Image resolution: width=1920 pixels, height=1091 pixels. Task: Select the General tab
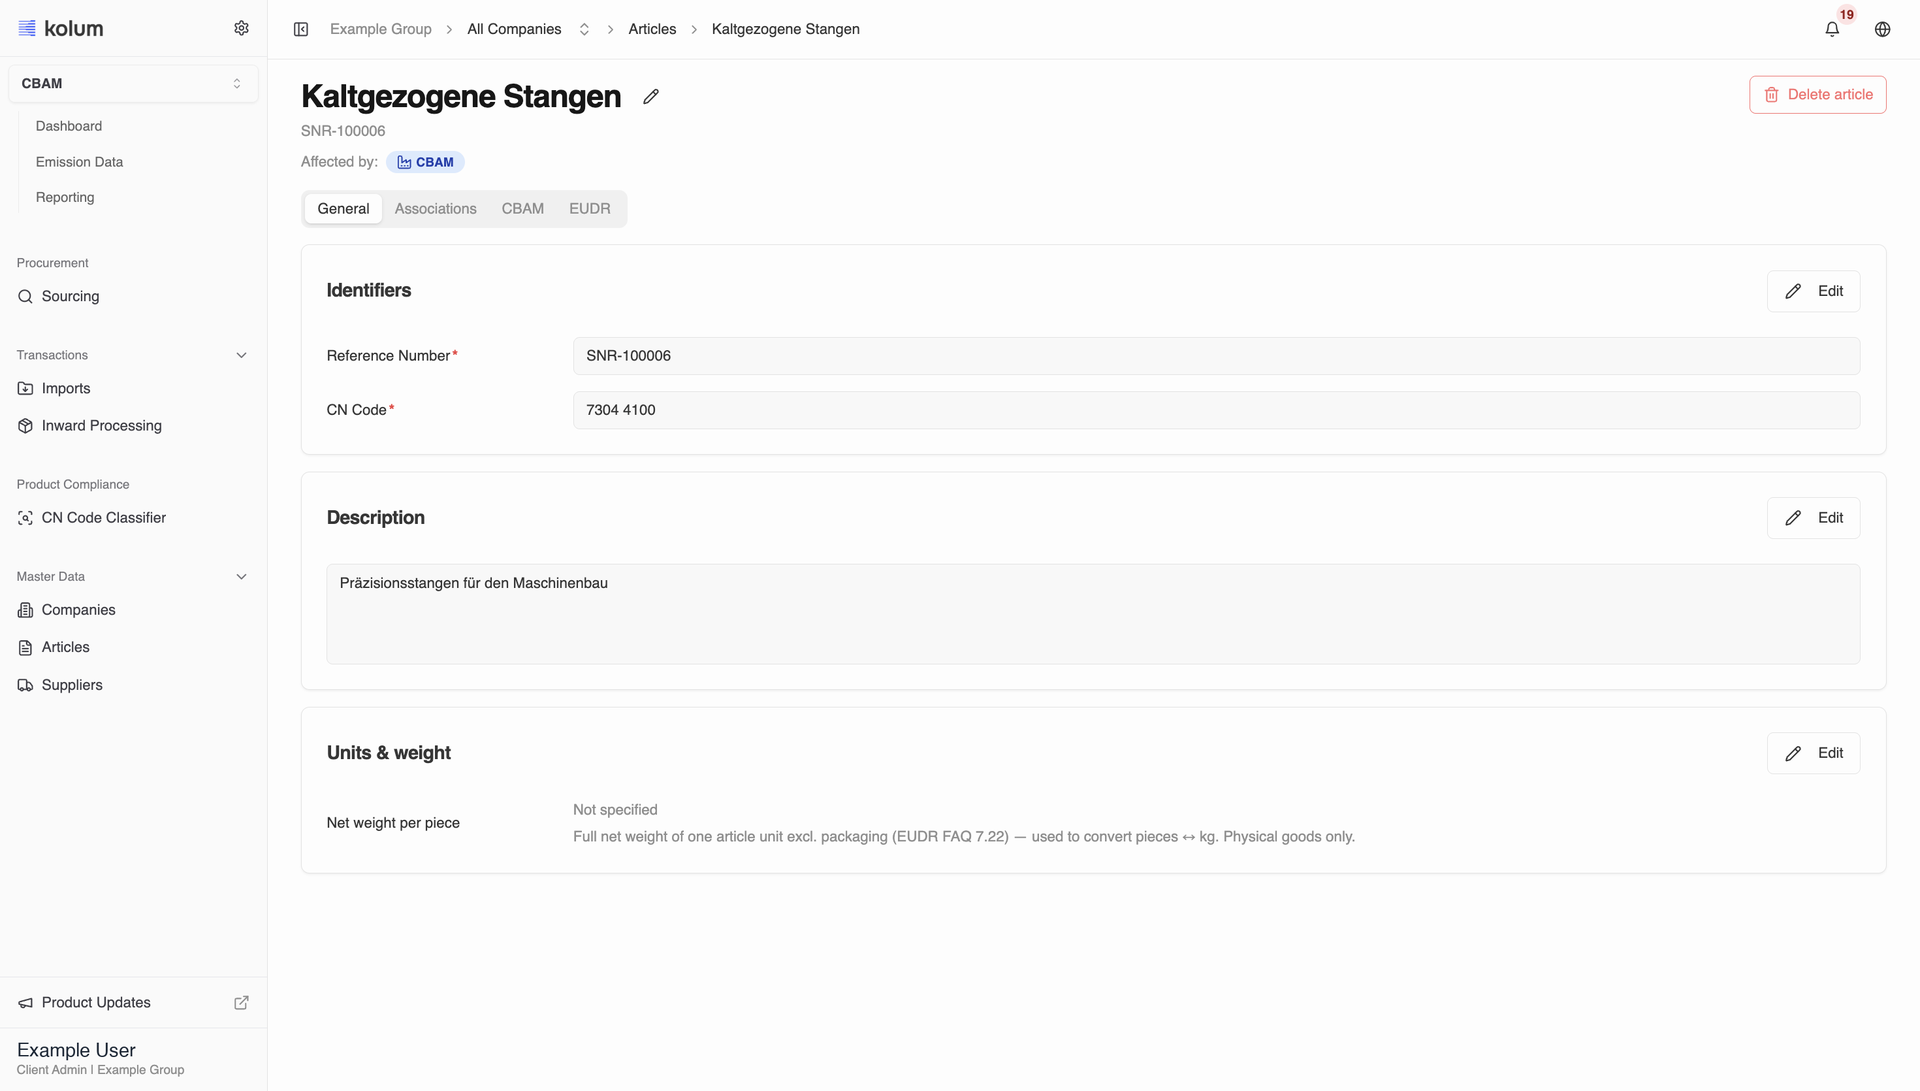(343, 209)
